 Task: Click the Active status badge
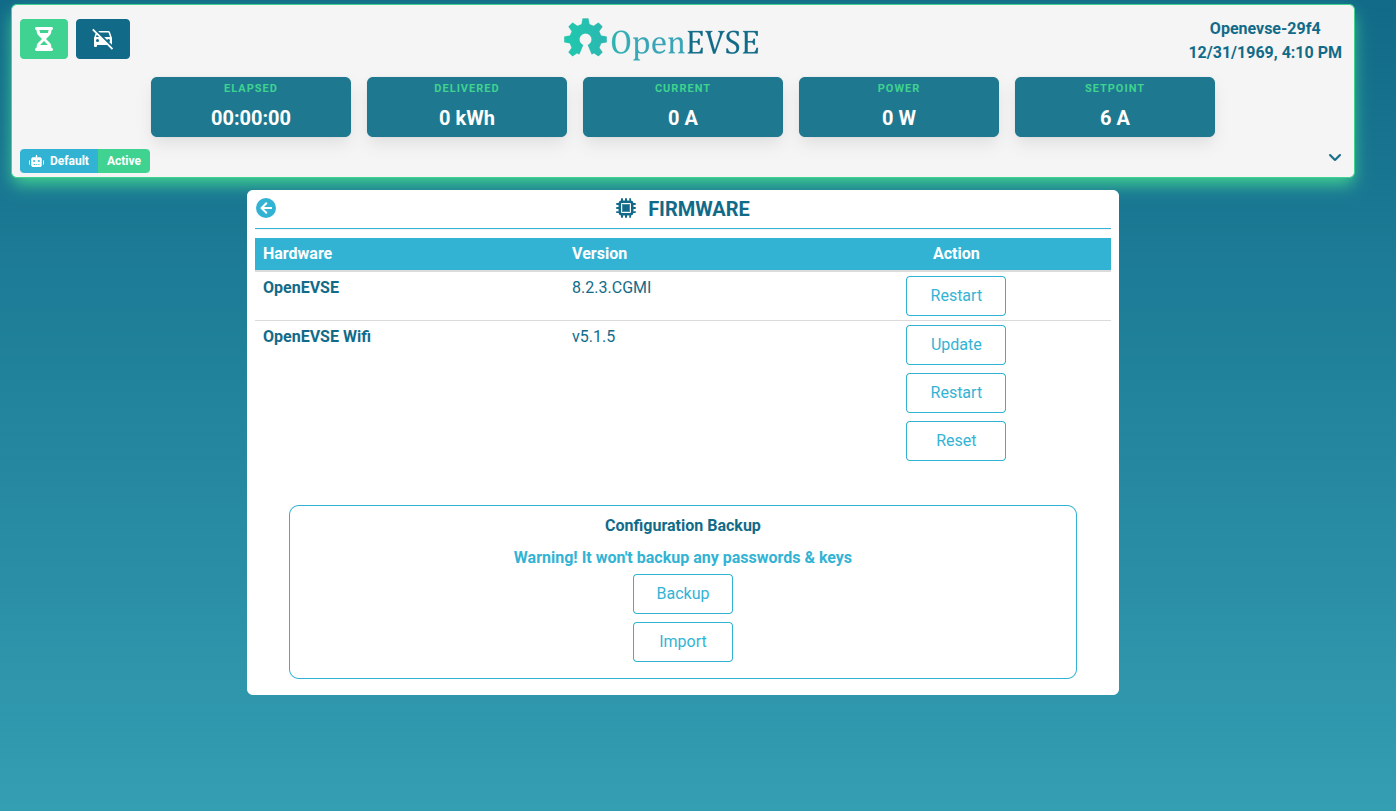pos(124,161)
